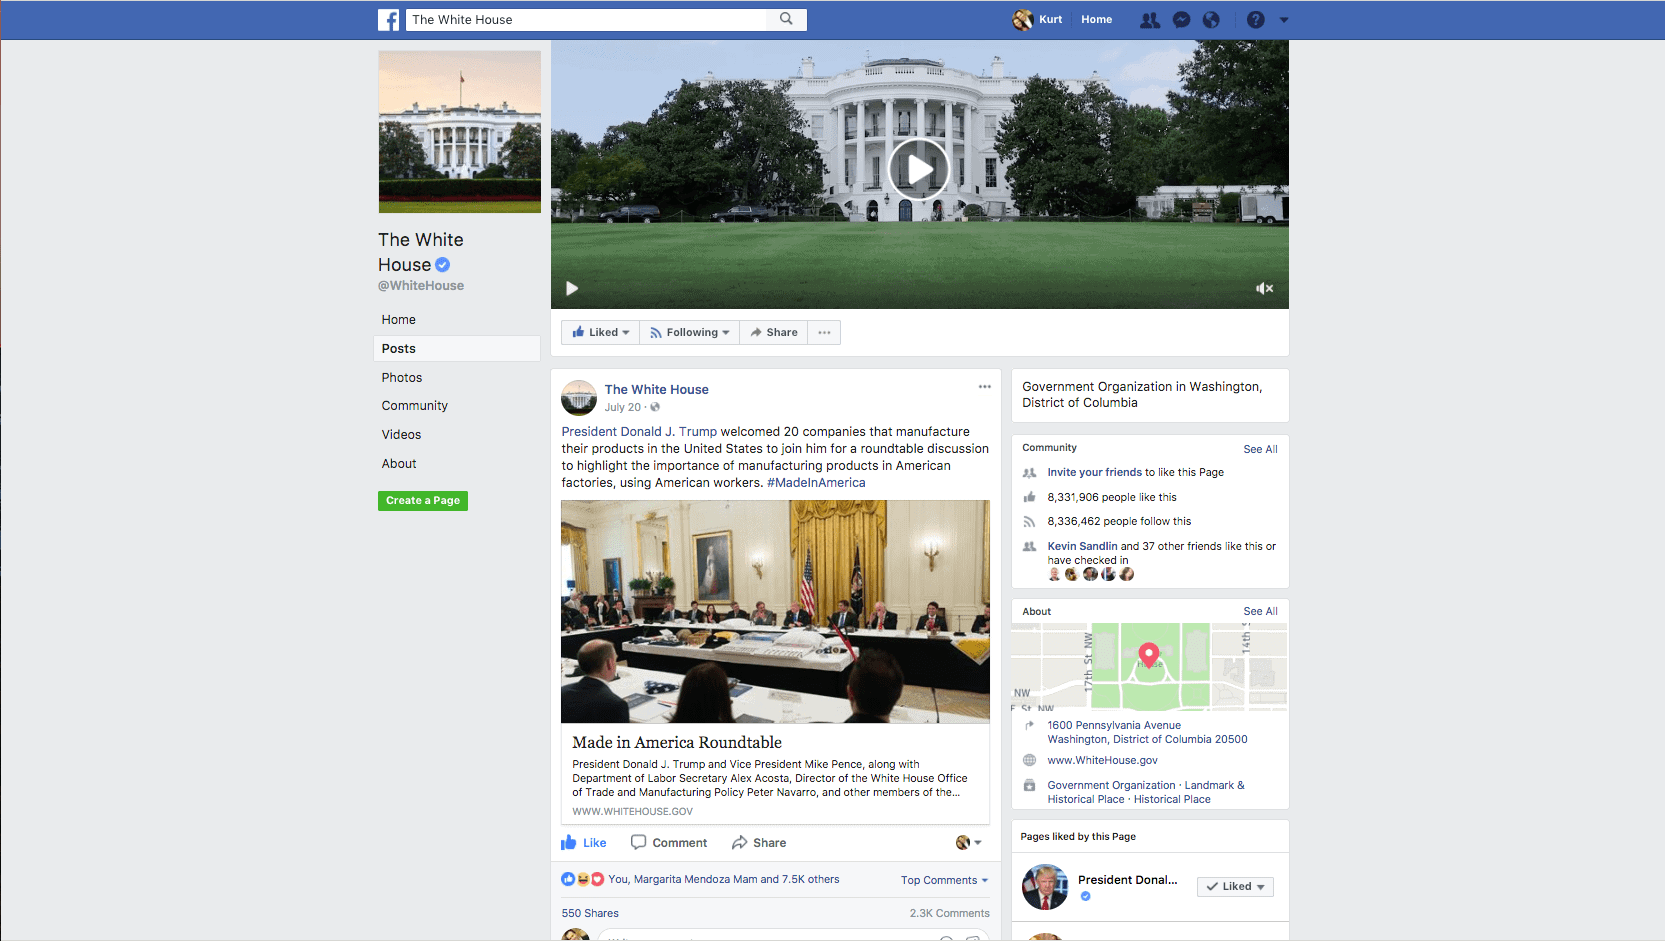This screenshot has width=1665, height=941.
Task: Open the Friend Requests icon
Action: (x=1150, y=19)
